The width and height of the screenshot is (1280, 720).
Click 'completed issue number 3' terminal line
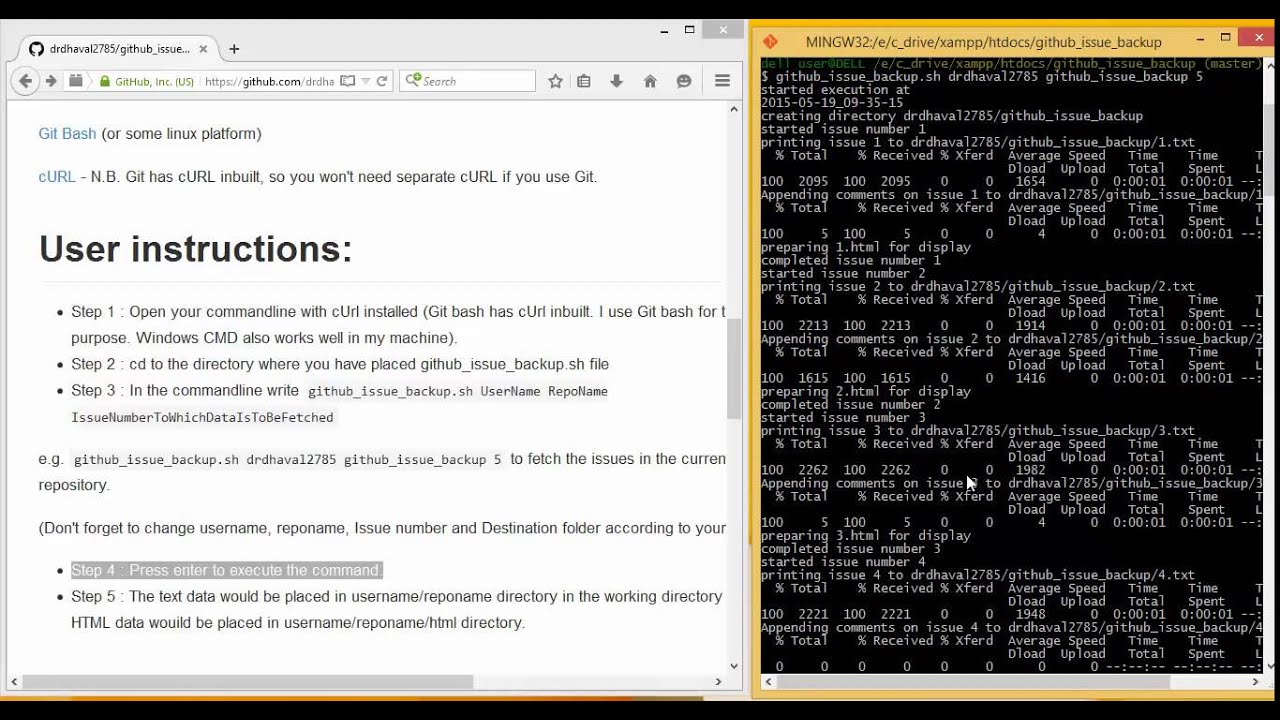coord(851,548)
